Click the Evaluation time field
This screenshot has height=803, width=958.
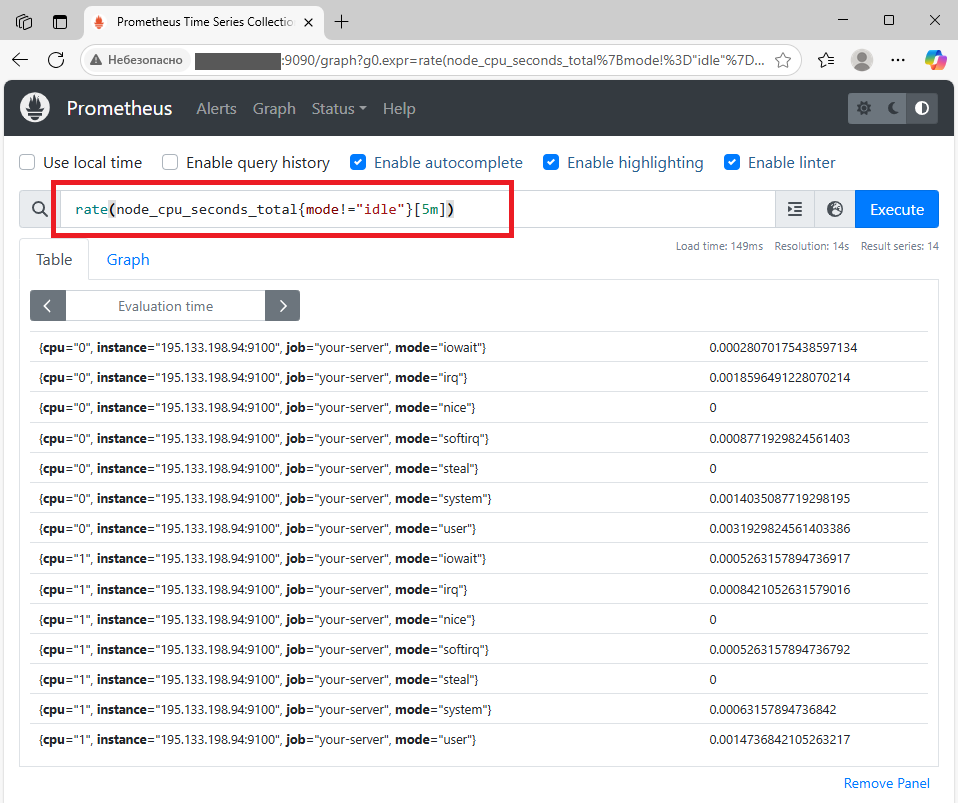pyautogui.click(x=165, y=306)
